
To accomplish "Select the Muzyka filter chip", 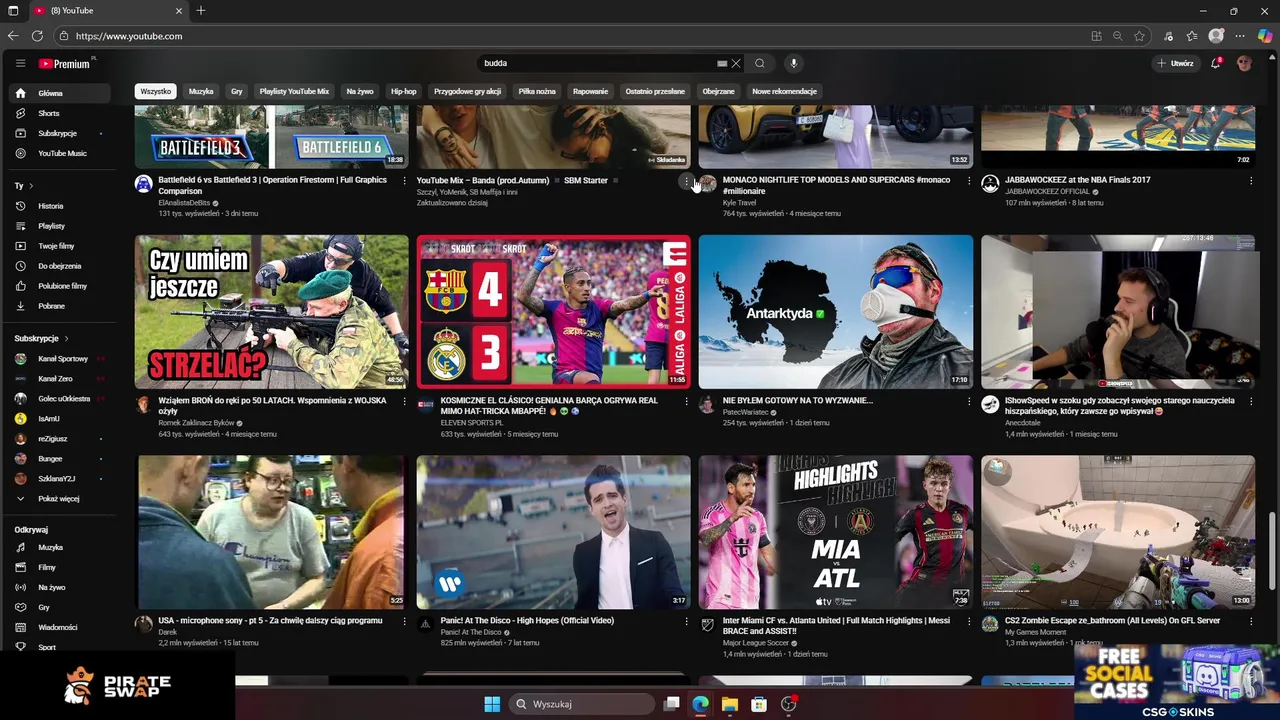I will click(x=201, y=91).
